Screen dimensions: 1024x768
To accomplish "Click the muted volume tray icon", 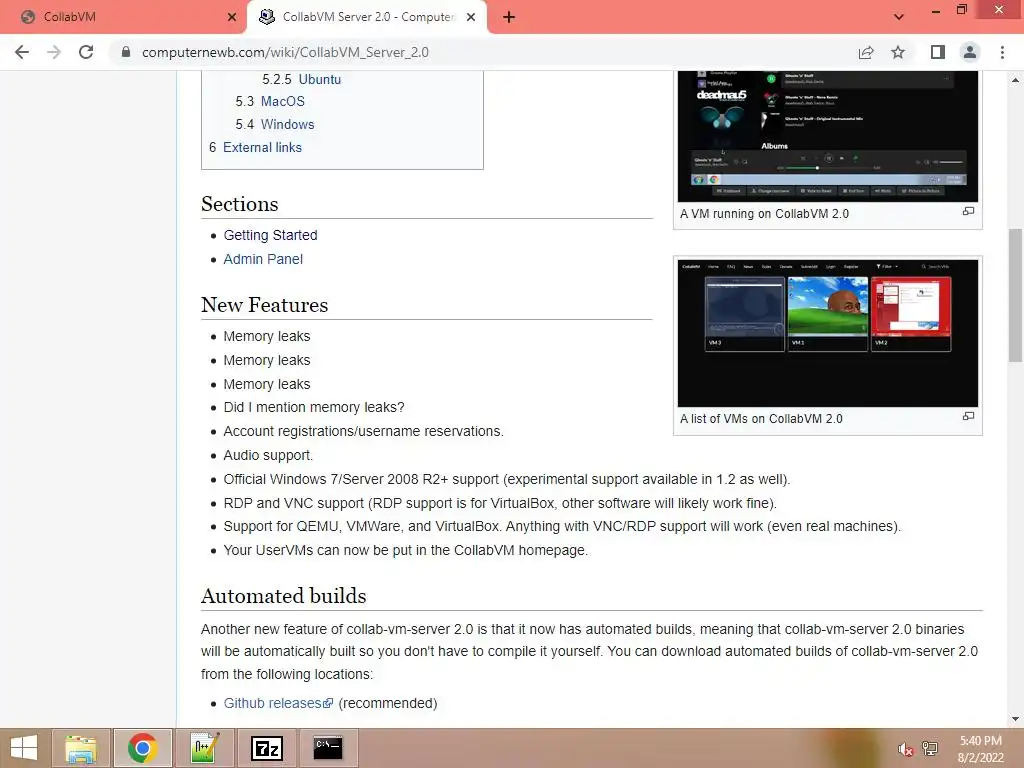I will (905, 749).
